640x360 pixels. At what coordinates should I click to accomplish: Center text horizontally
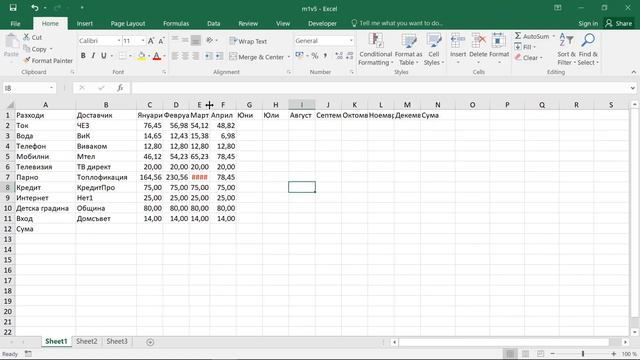185,56
